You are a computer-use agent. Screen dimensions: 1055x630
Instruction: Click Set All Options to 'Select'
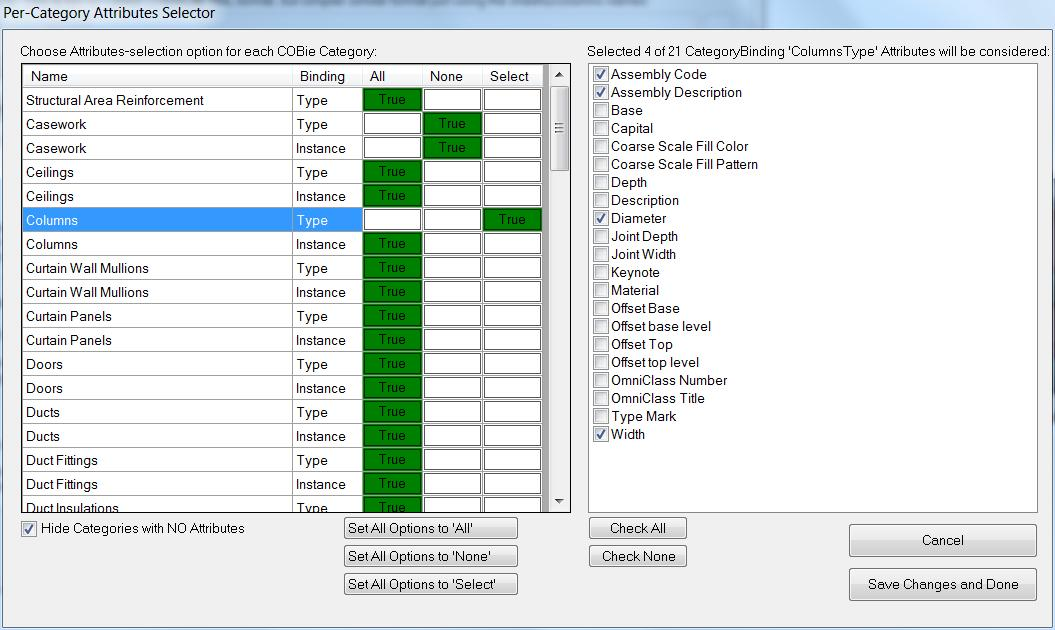pyautogui.click(x=431, y=584)
